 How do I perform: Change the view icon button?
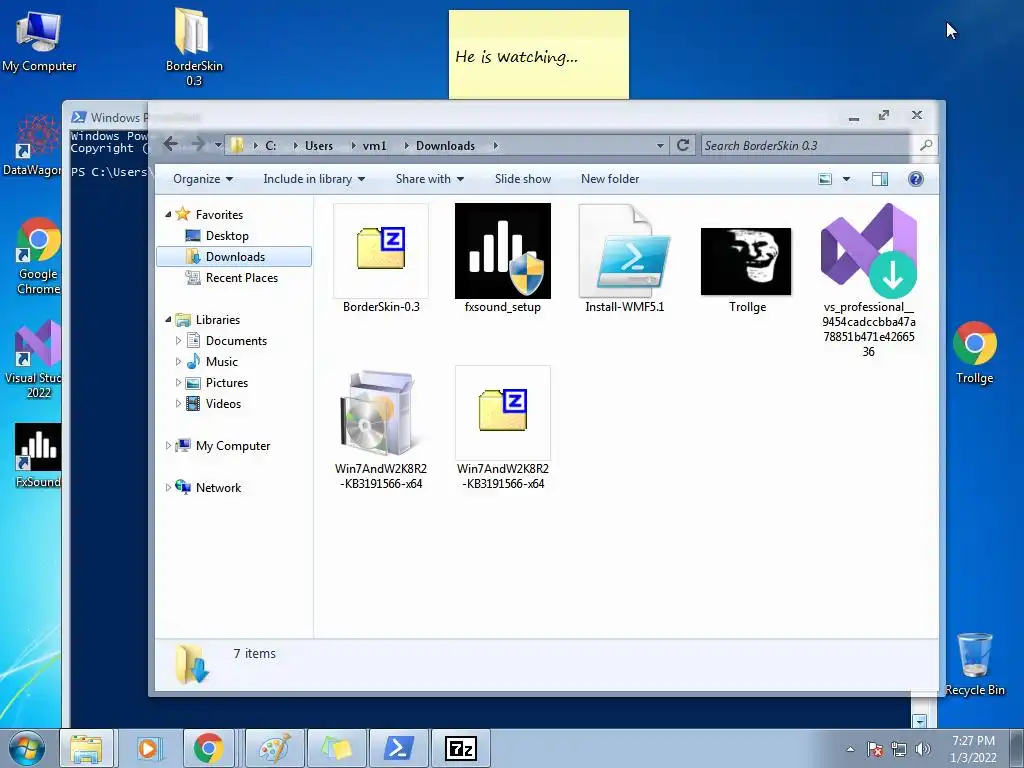click(825, 179)
